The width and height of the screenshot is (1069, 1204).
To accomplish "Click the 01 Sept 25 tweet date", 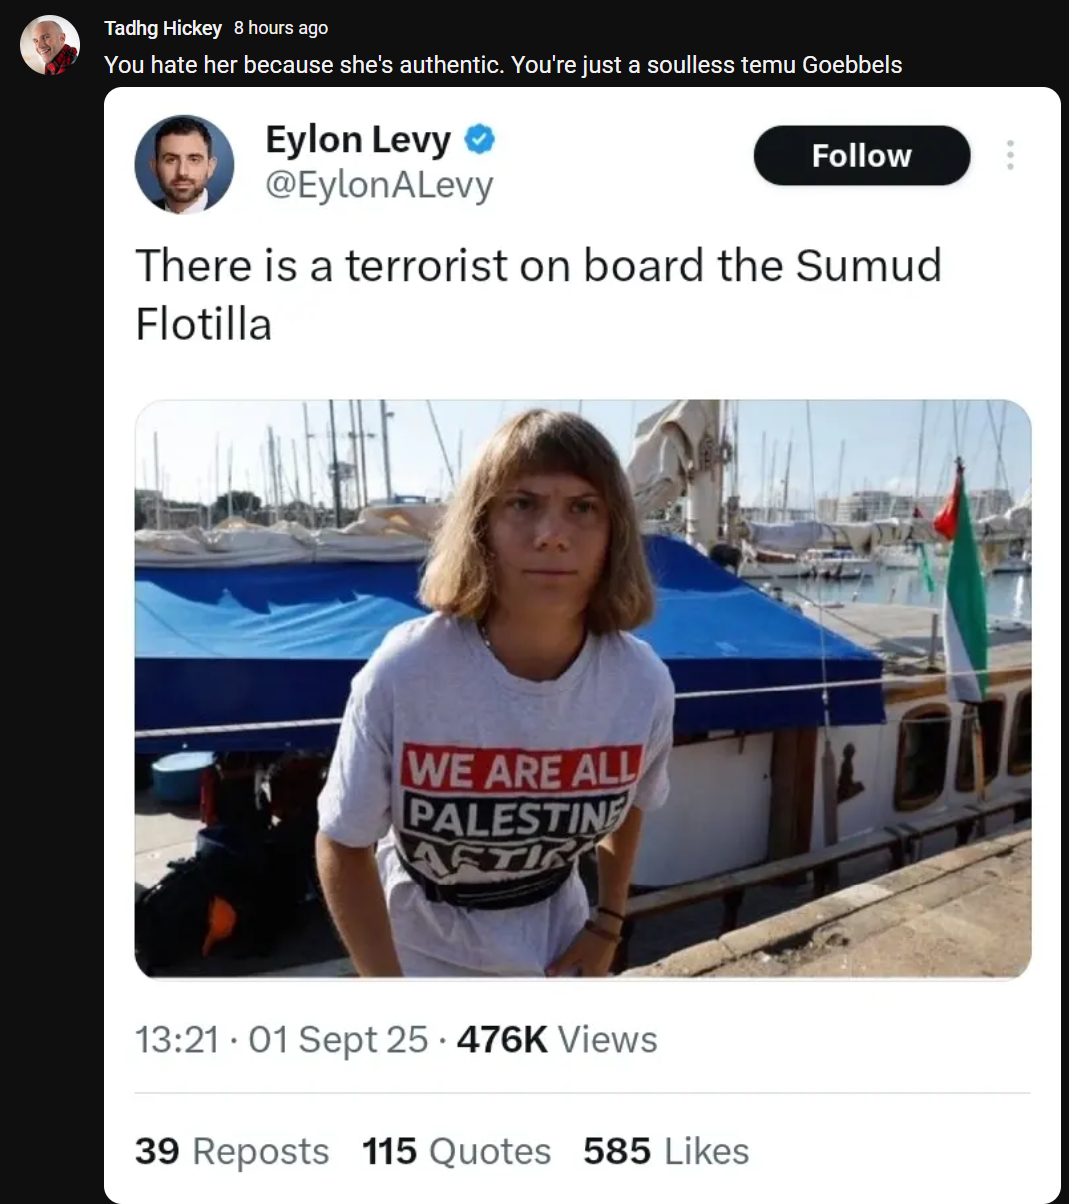I will click(x=338, y=1040).
